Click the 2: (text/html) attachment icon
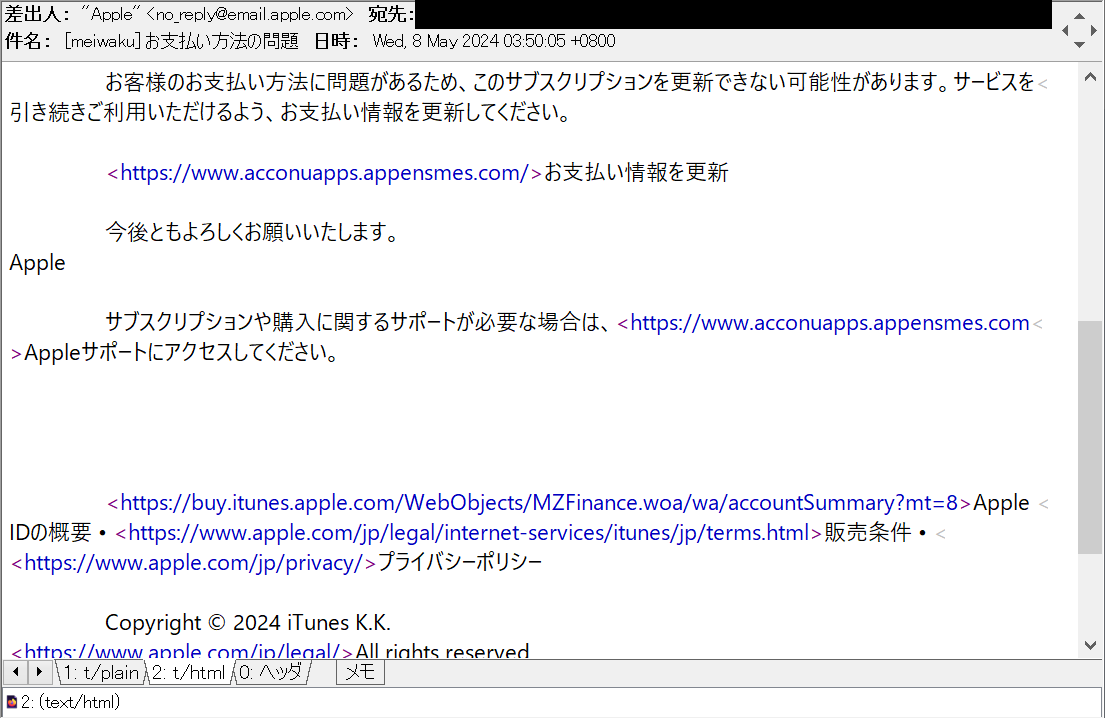Screen dimensions: 1105x718 [11, 702]
